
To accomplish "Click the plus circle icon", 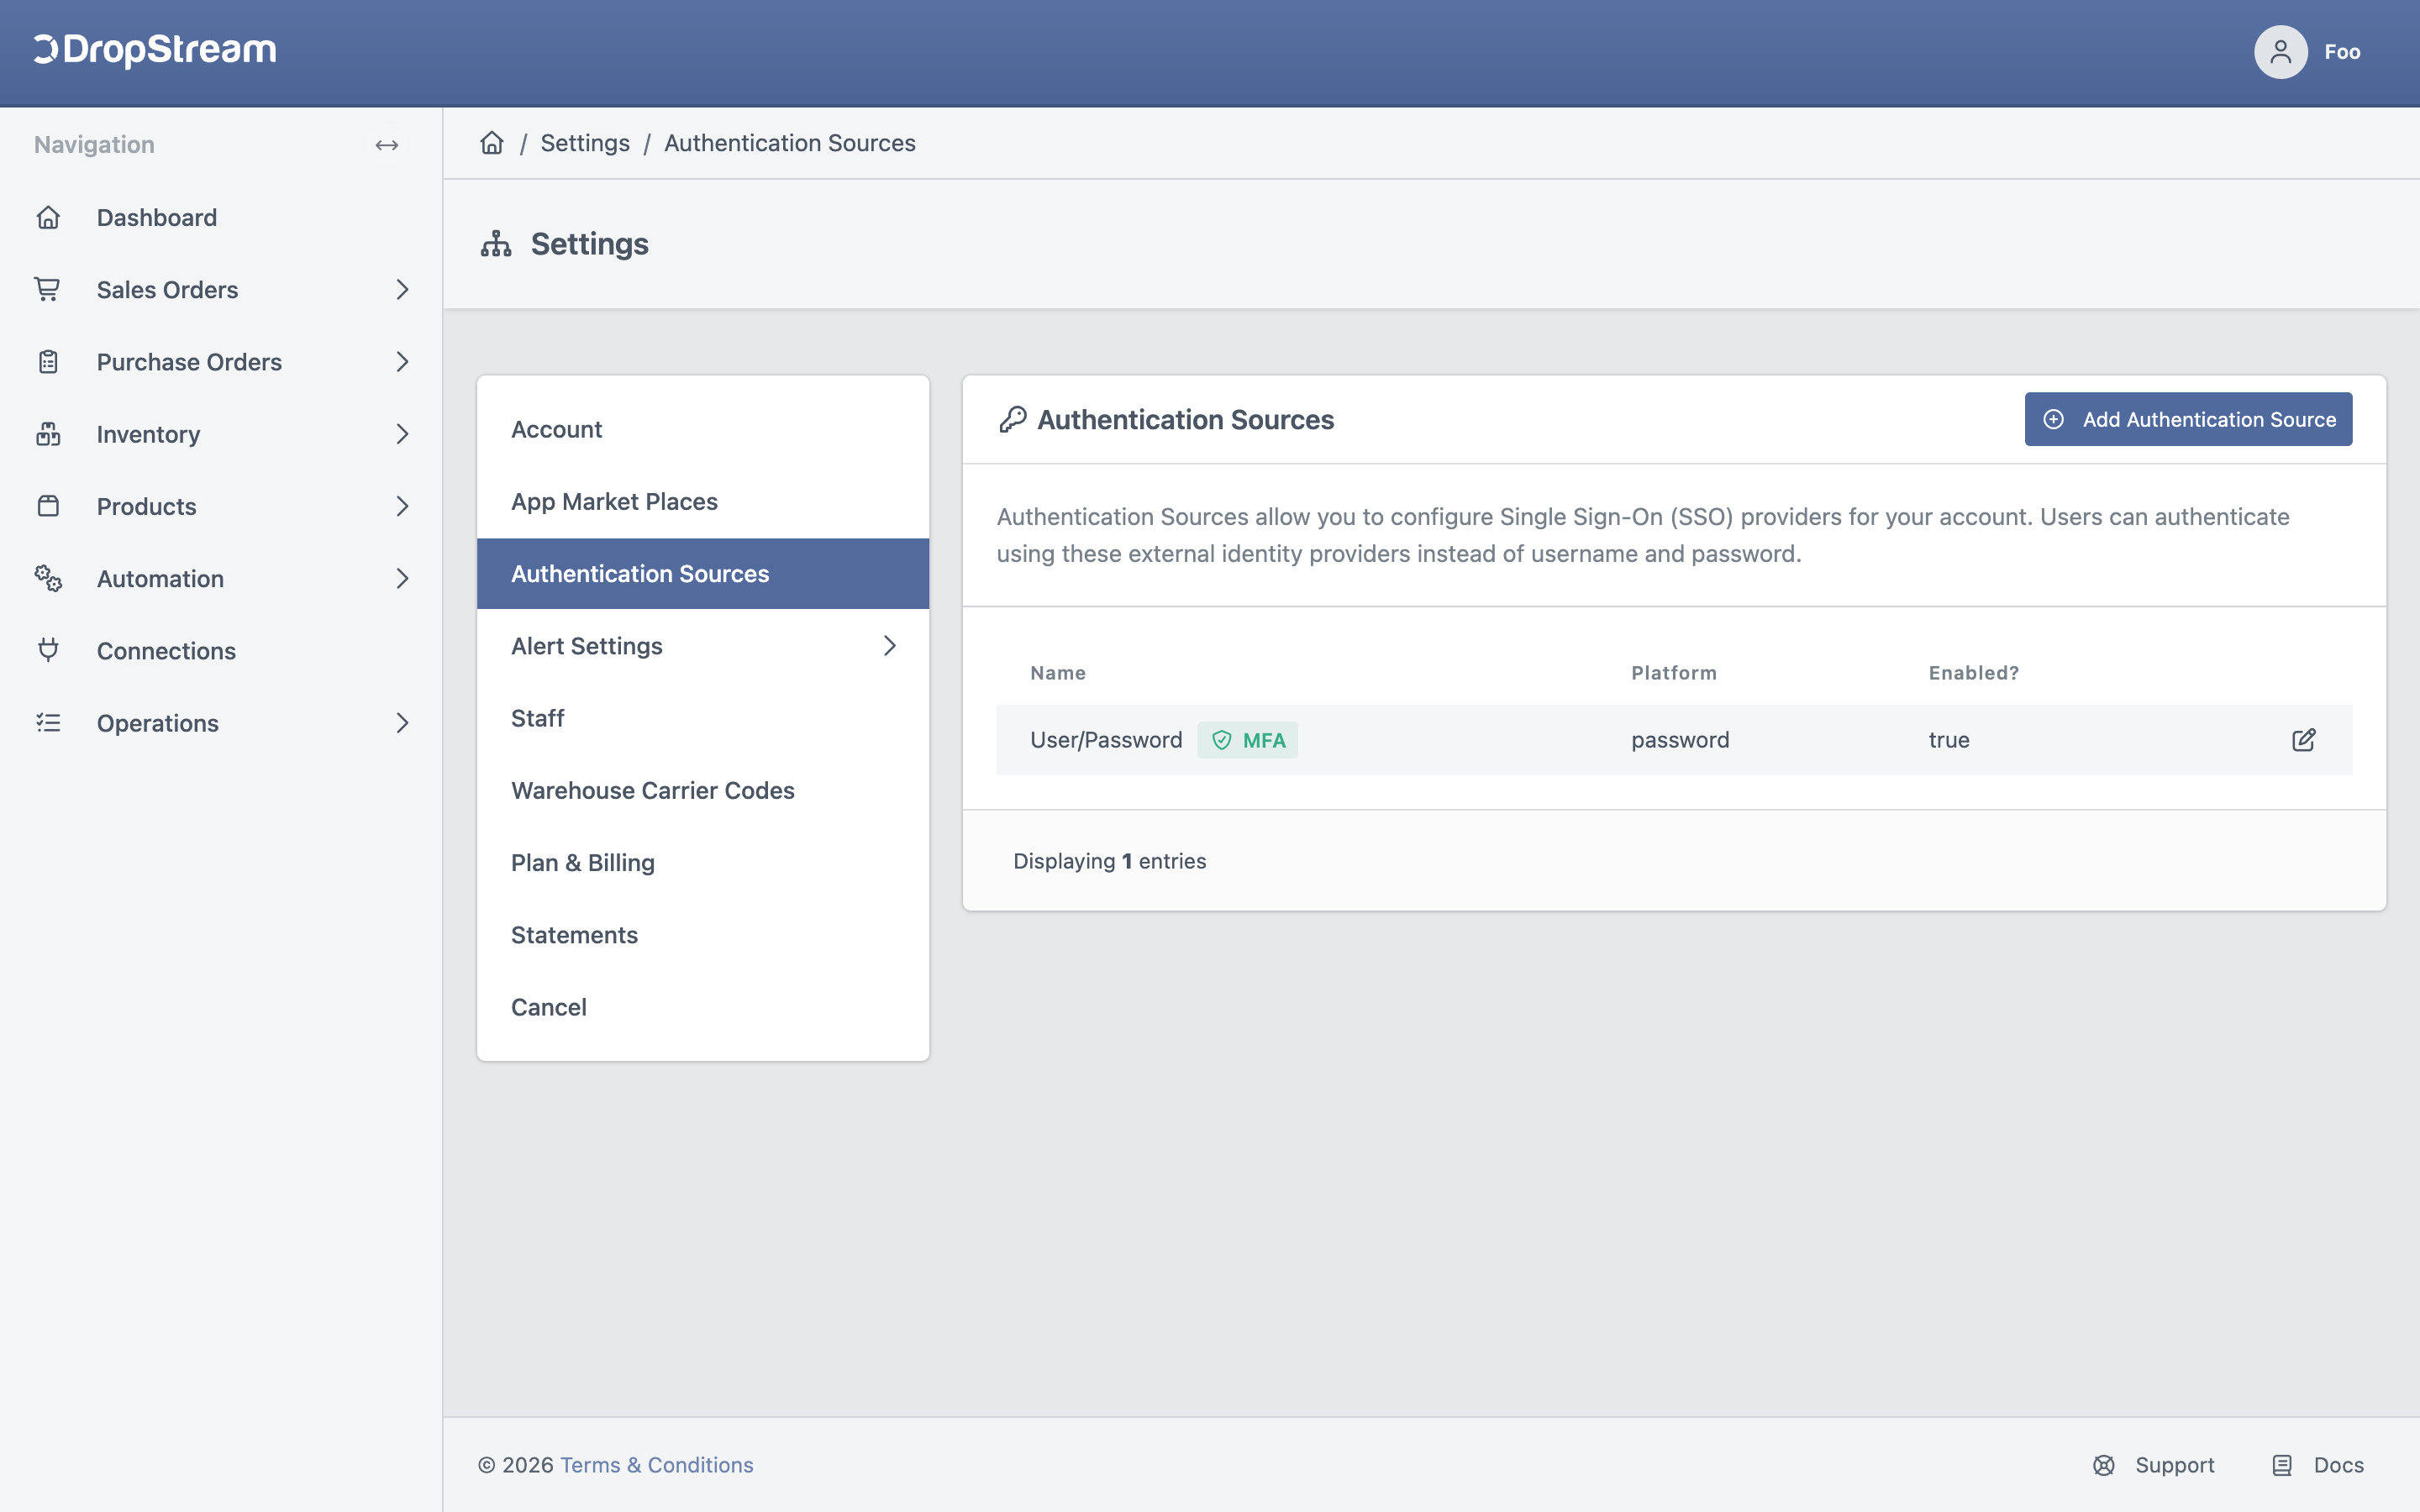I will tap(2053, 419).
